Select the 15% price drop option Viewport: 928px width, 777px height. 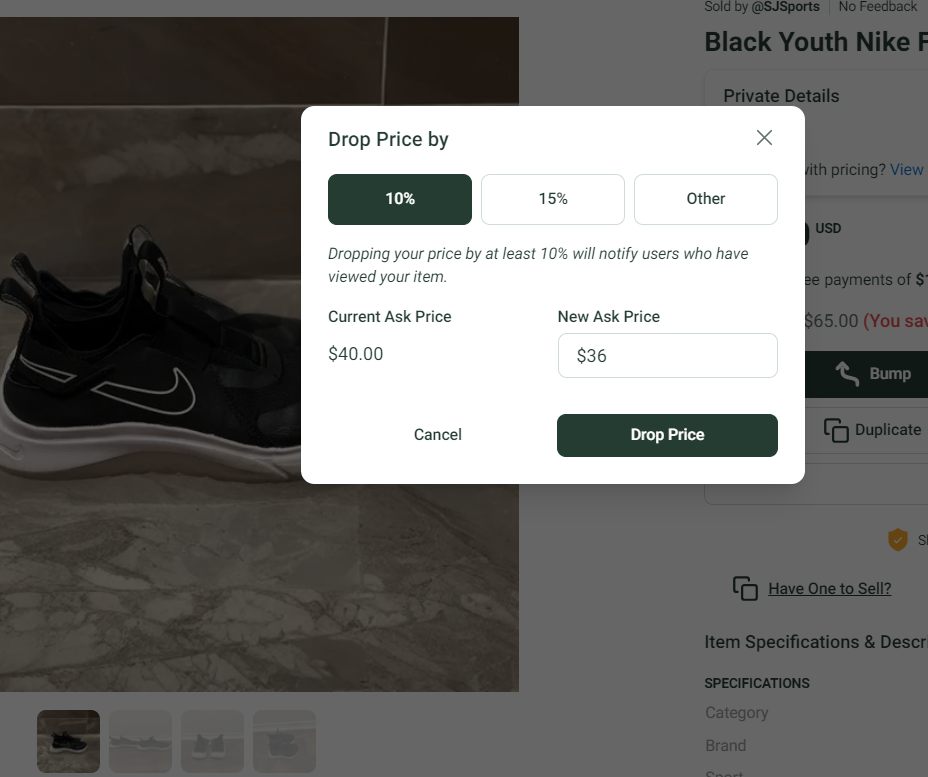click(553, 199)
